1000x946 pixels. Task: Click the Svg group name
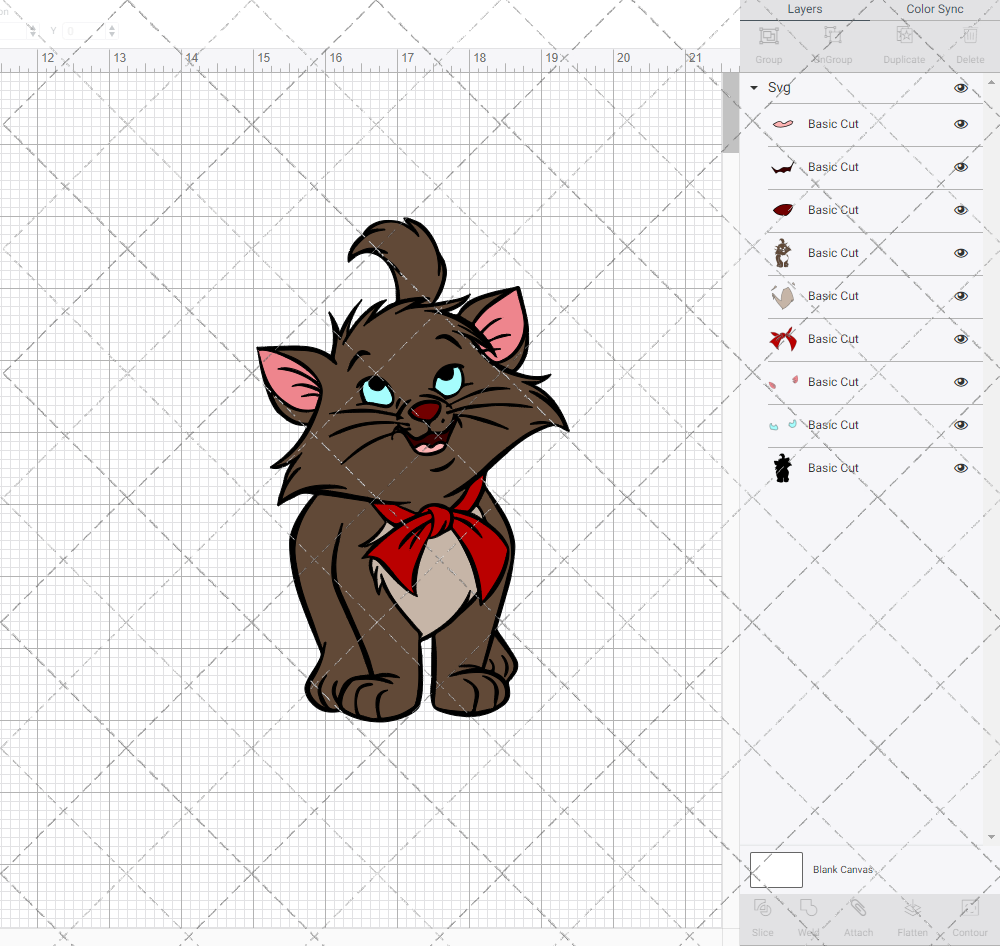point(779,87)
